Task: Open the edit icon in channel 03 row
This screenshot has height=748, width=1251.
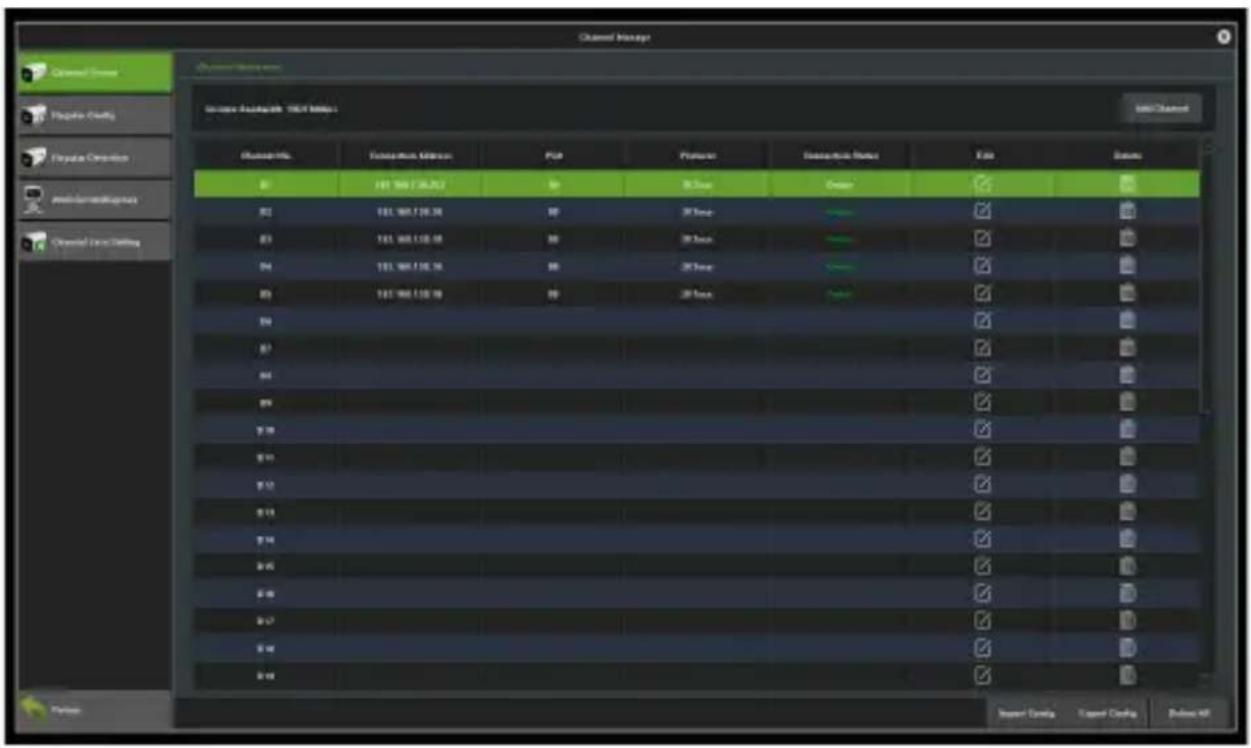Action: pos(981,239)
